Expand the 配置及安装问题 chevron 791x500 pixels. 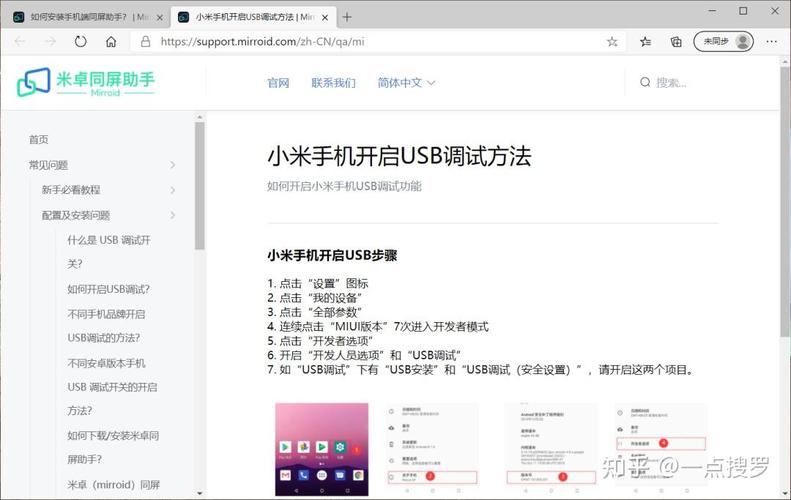(173, 215)
